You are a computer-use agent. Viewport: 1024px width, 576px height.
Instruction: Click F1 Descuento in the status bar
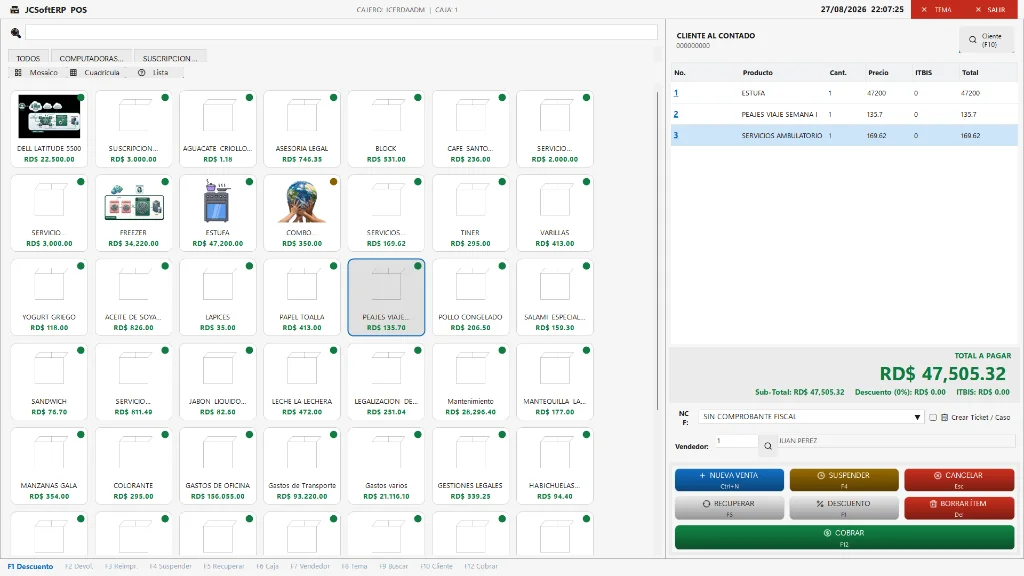(x=31, y=566)
